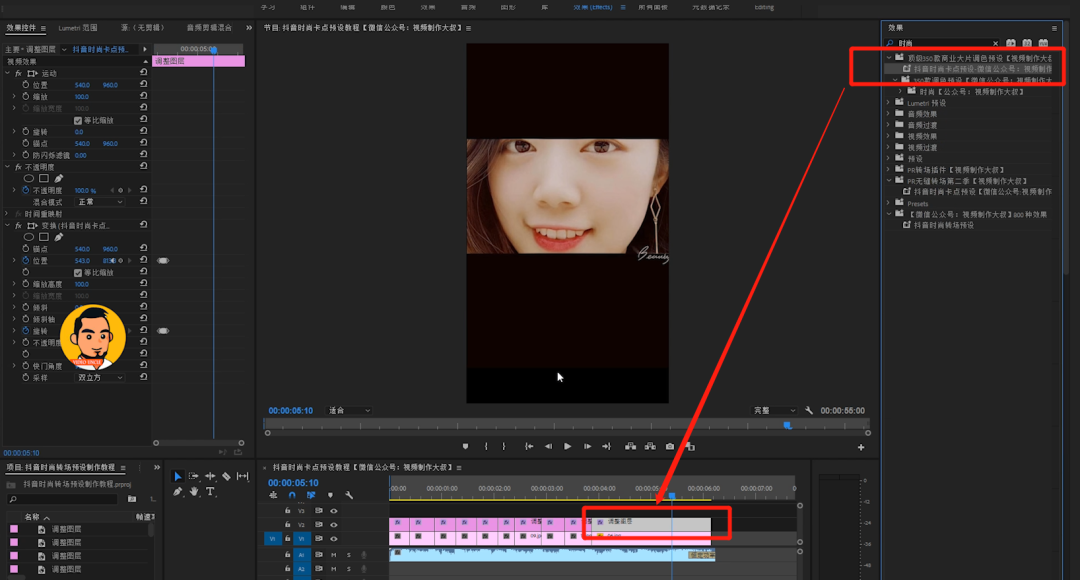Solo audio track A1
Viewport: 1080px width, 580px height.
349,555
